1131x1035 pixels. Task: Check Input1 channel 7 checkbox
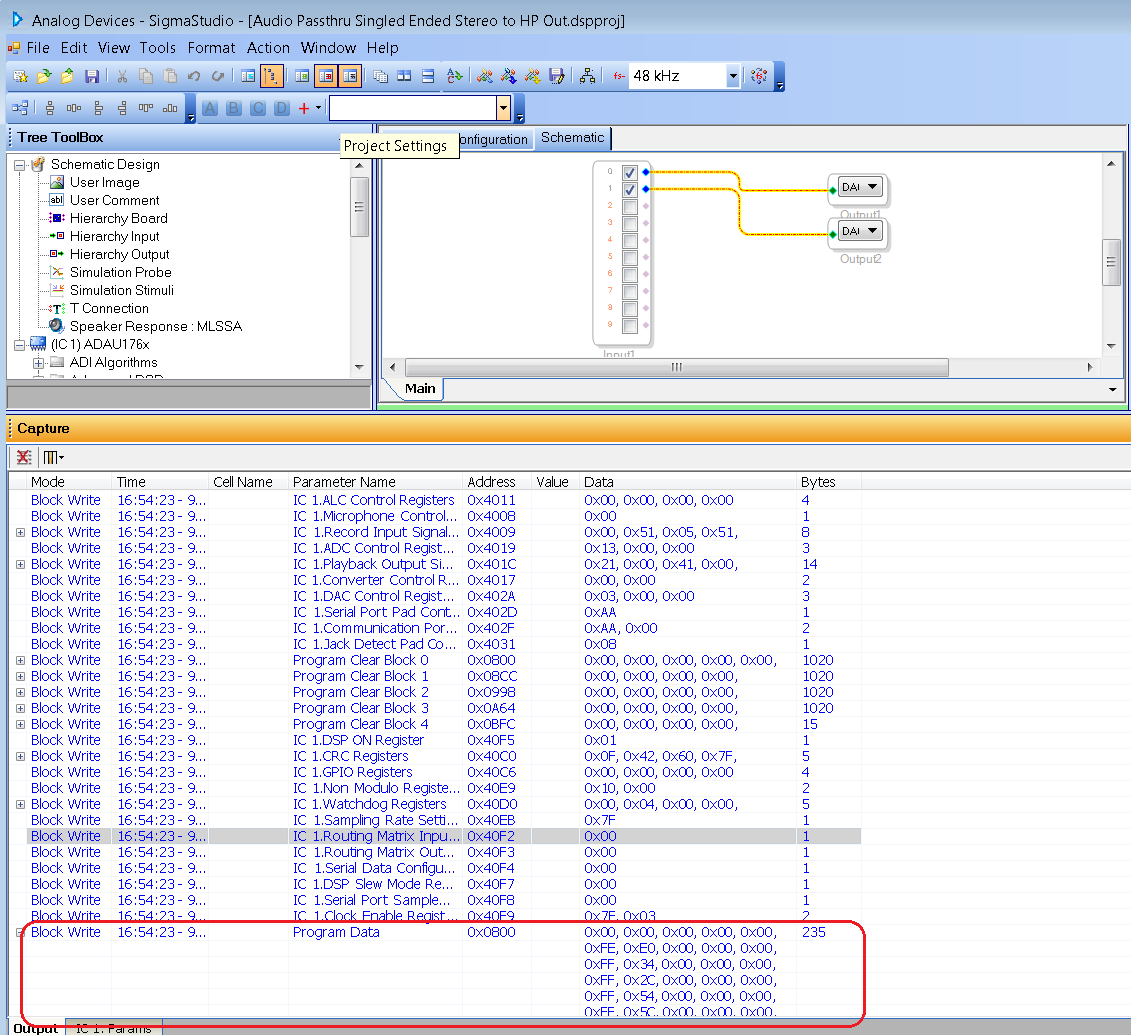(630, 291)
